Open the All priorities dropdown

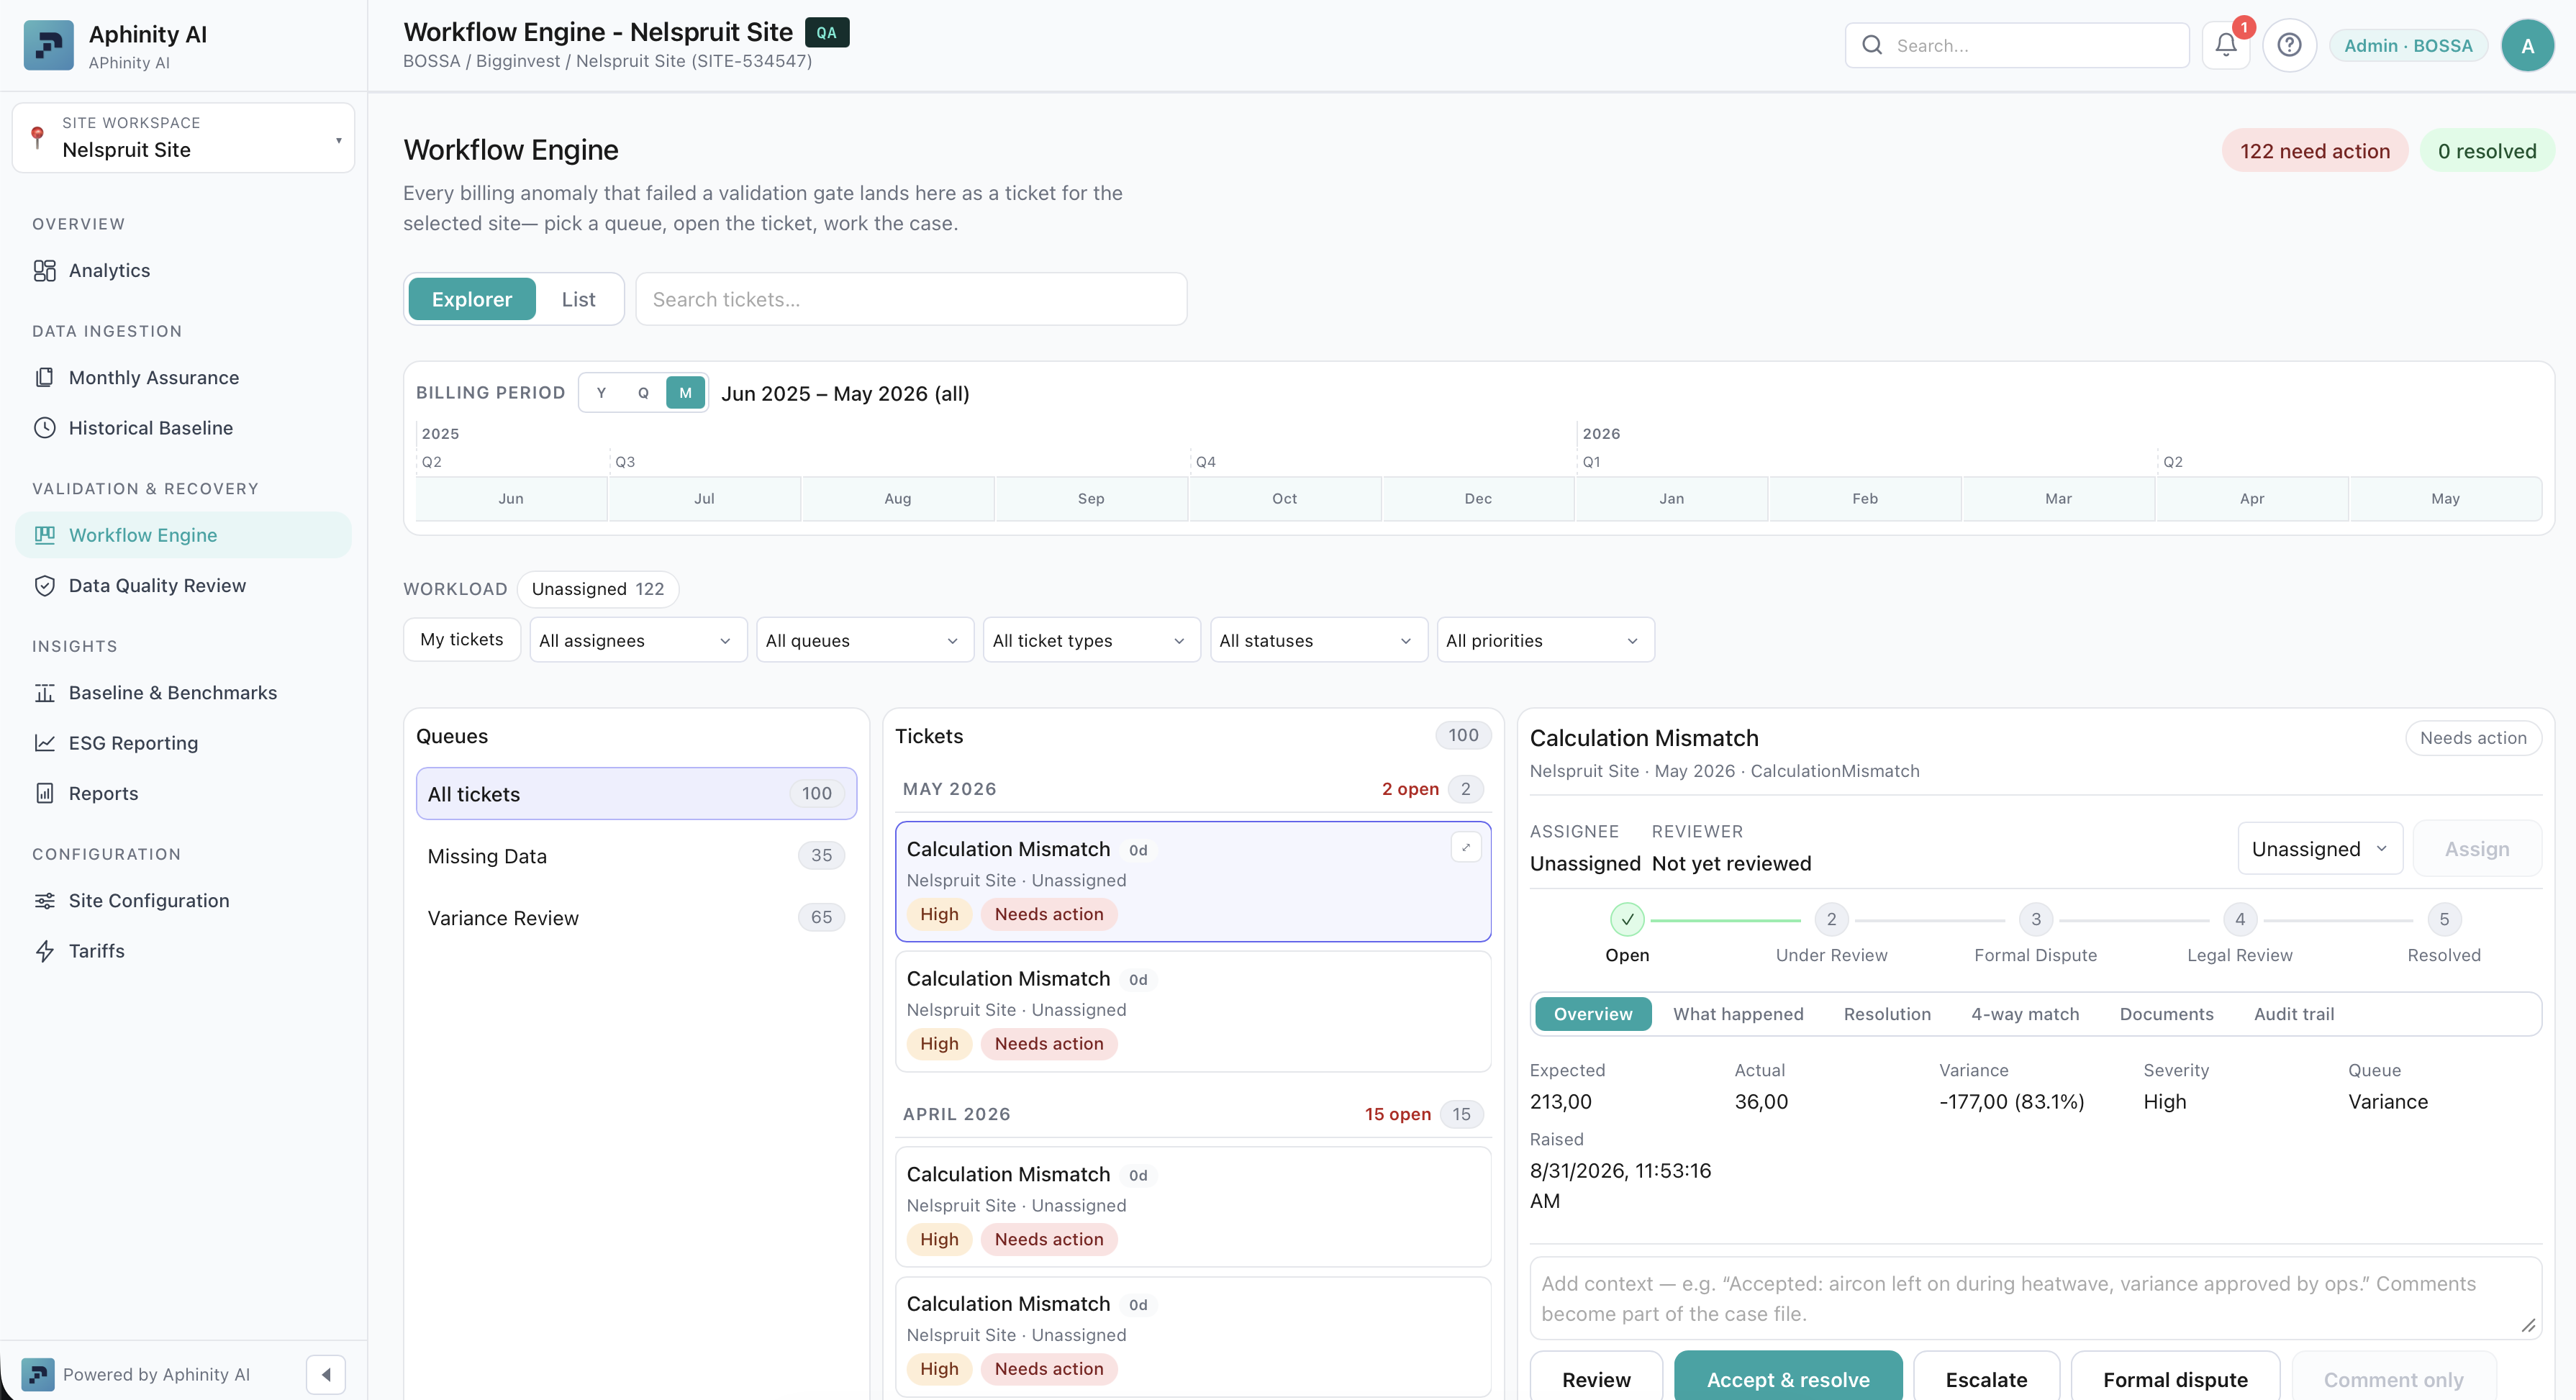point(1545,640)
